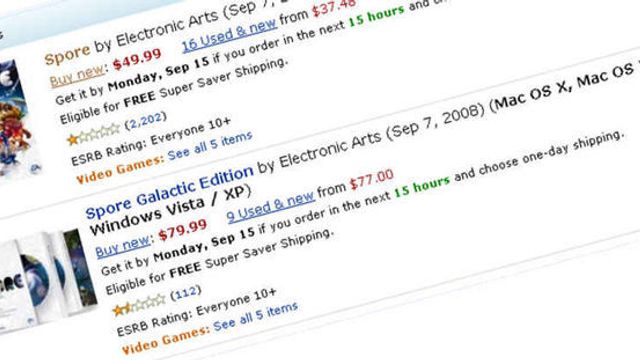Viewport: 640px width, 360px height.
Task: Click the Spore Galactic Edition box thumbnail
Action: pos(47,278)
